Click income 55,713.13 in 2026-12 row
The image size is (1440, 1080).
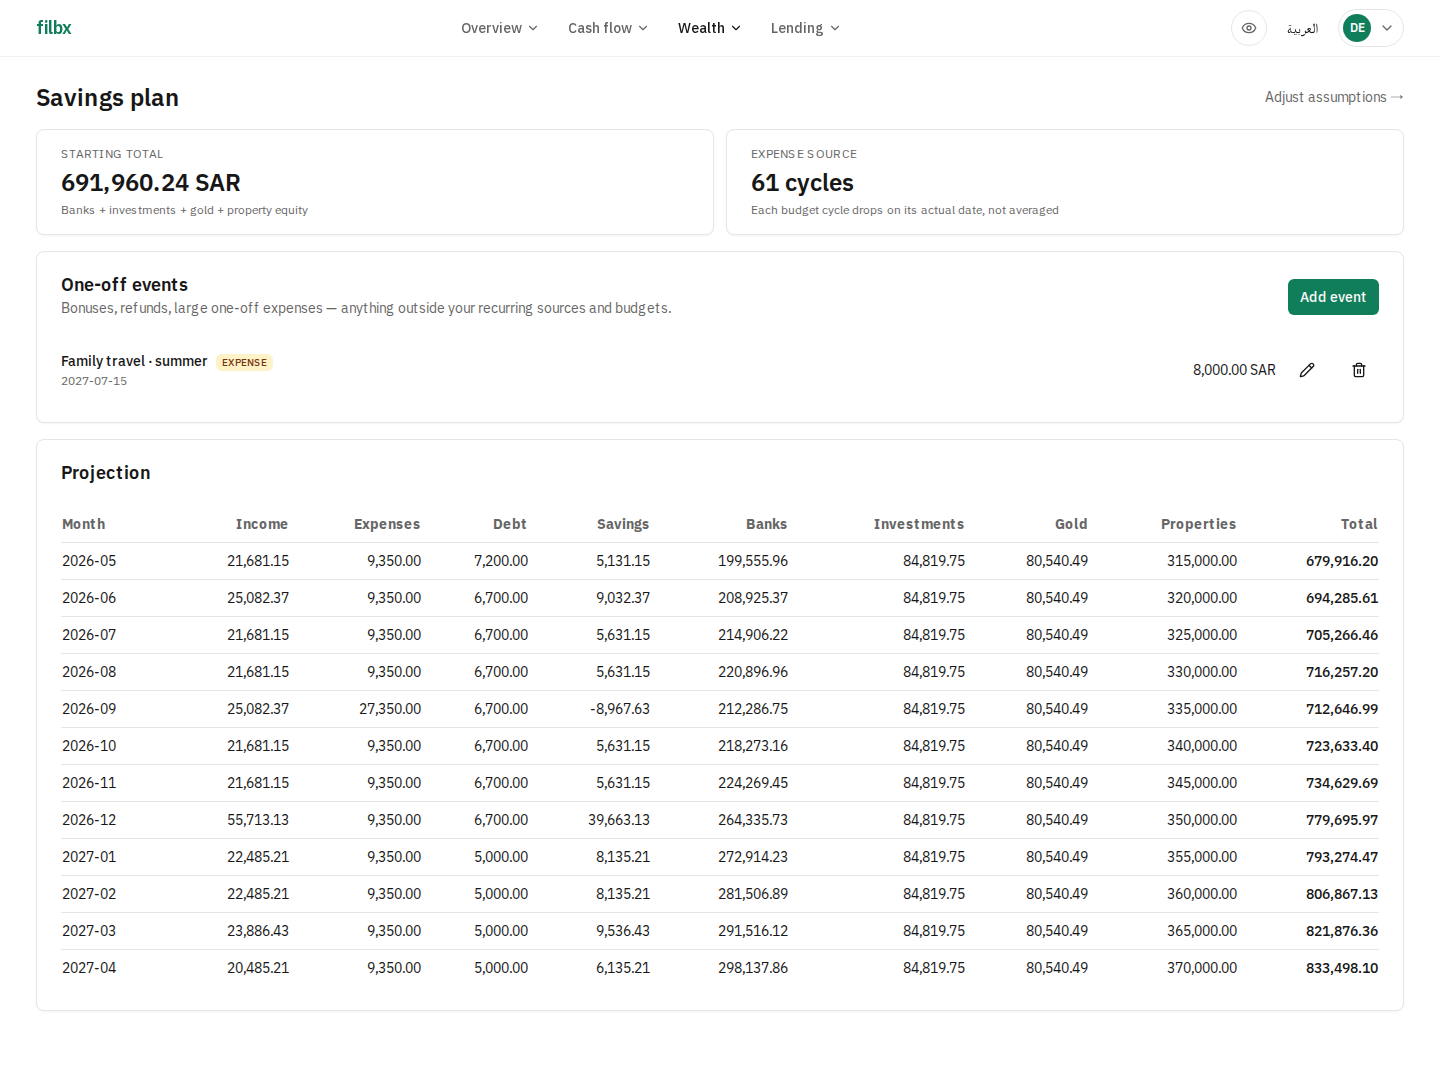tap(258, 820)
